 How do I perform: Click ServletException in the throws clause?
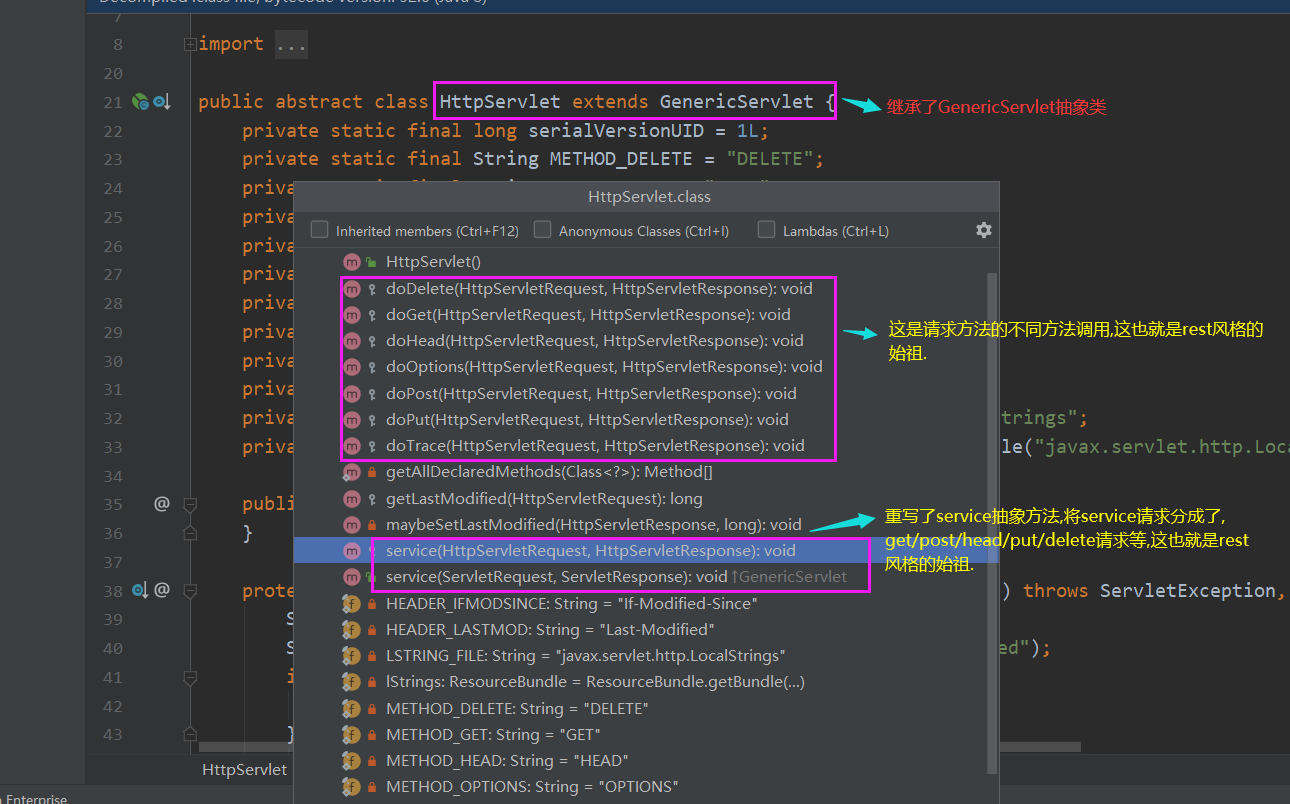[1186, 590]
